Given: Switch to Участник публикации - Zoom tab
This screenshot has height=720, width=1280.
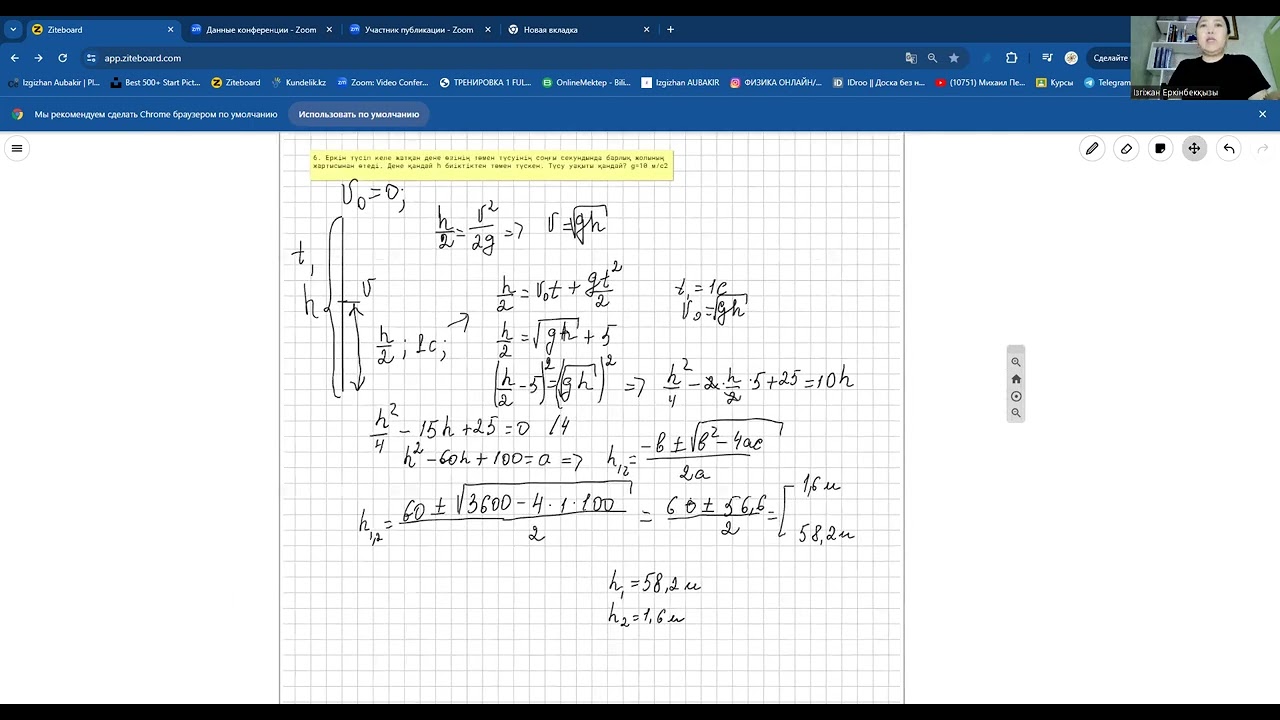Looking at the screenshot, I should (419, 29).
